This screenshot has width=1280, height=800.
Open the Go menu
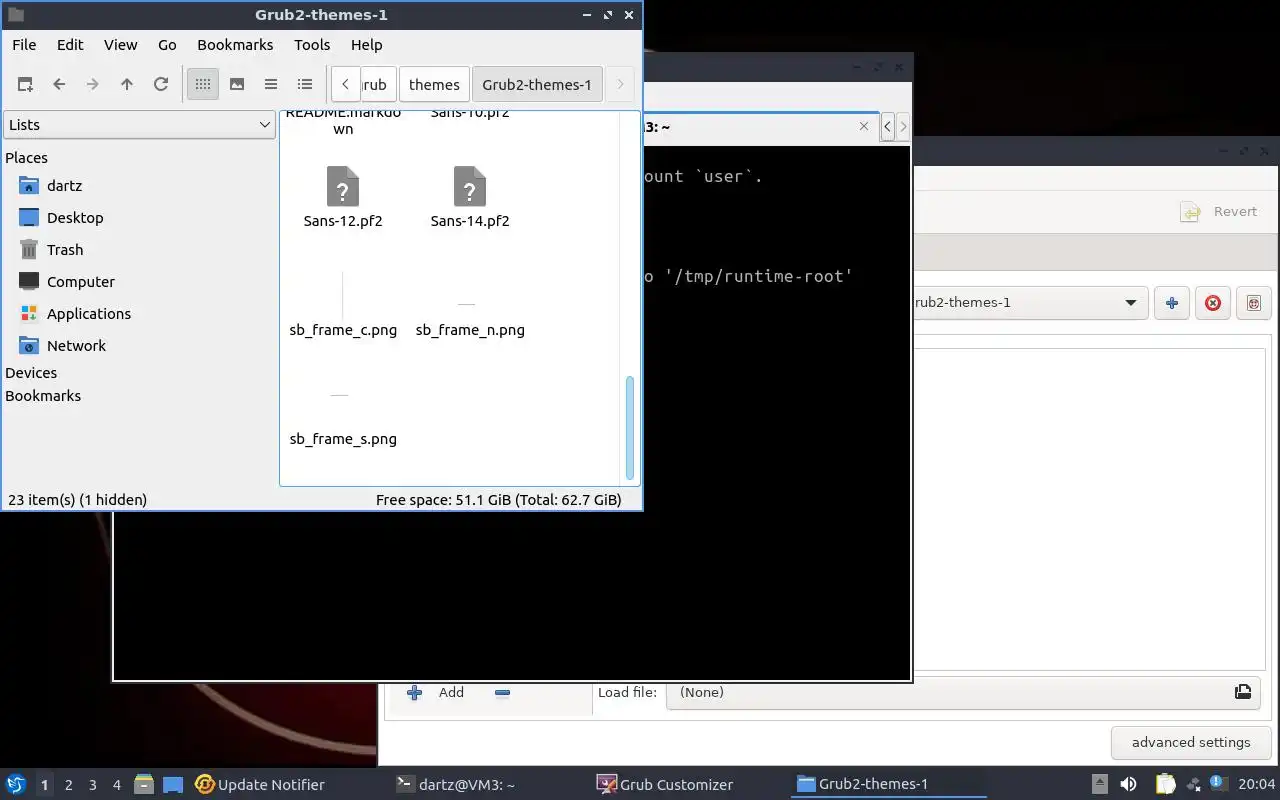click(167, 45)
